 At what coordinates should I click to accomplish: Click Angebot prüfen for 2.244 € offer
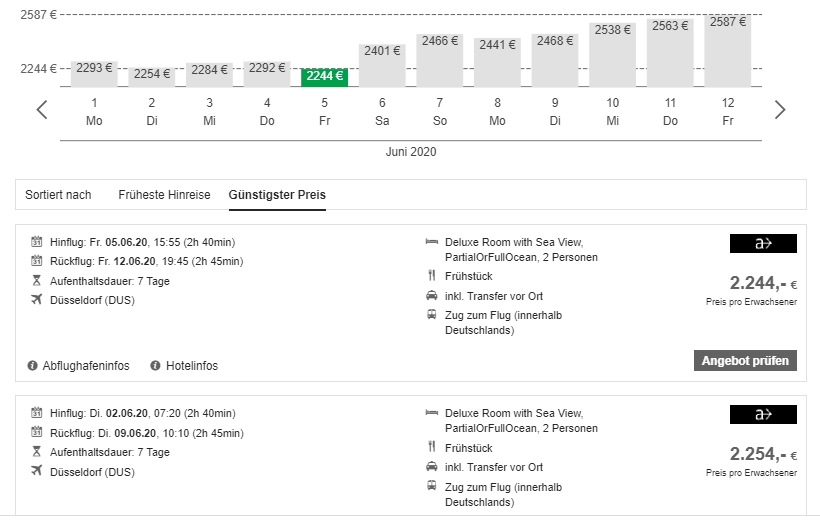[x=745, y=360]
